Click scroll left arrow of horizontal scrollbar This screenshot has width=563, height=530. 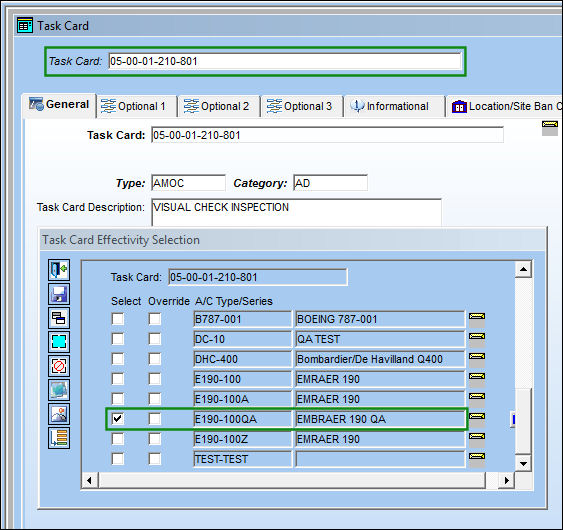click(89, 480)
